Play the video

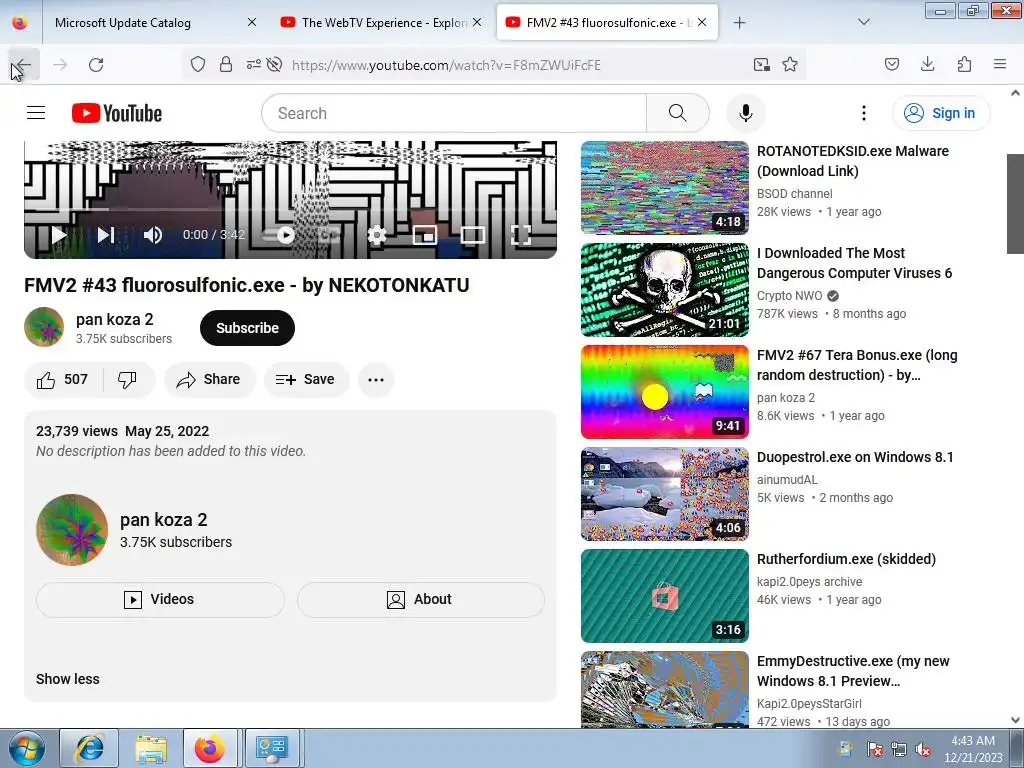59,234
